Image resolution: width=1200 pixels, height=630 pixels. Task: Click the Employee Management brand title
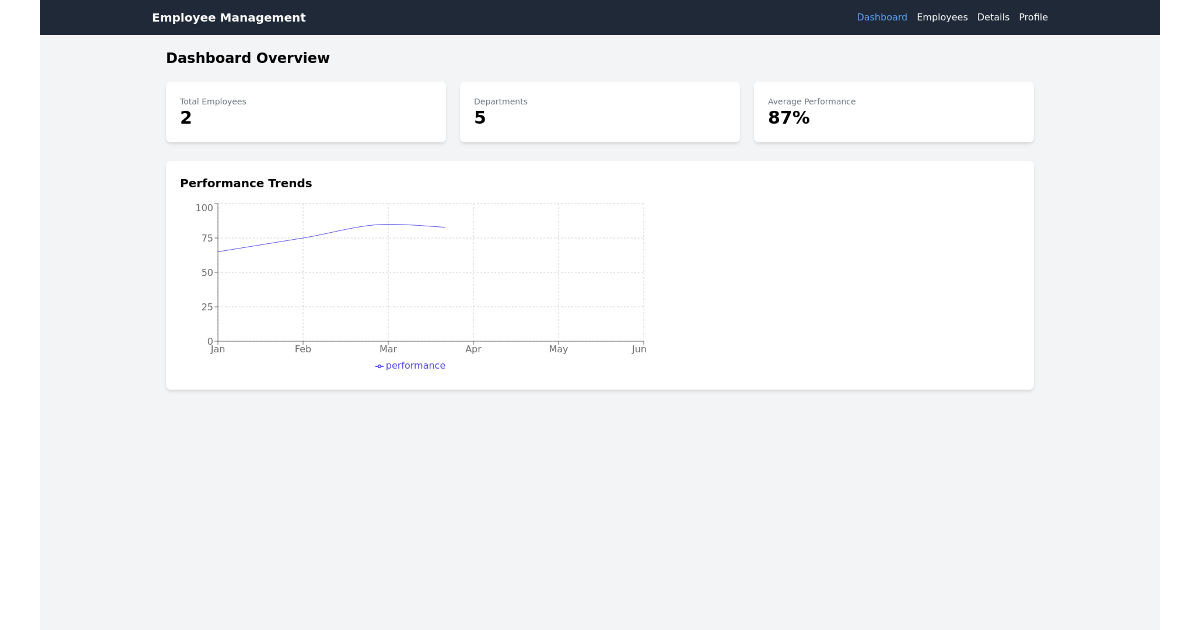(x=228, y=17)
